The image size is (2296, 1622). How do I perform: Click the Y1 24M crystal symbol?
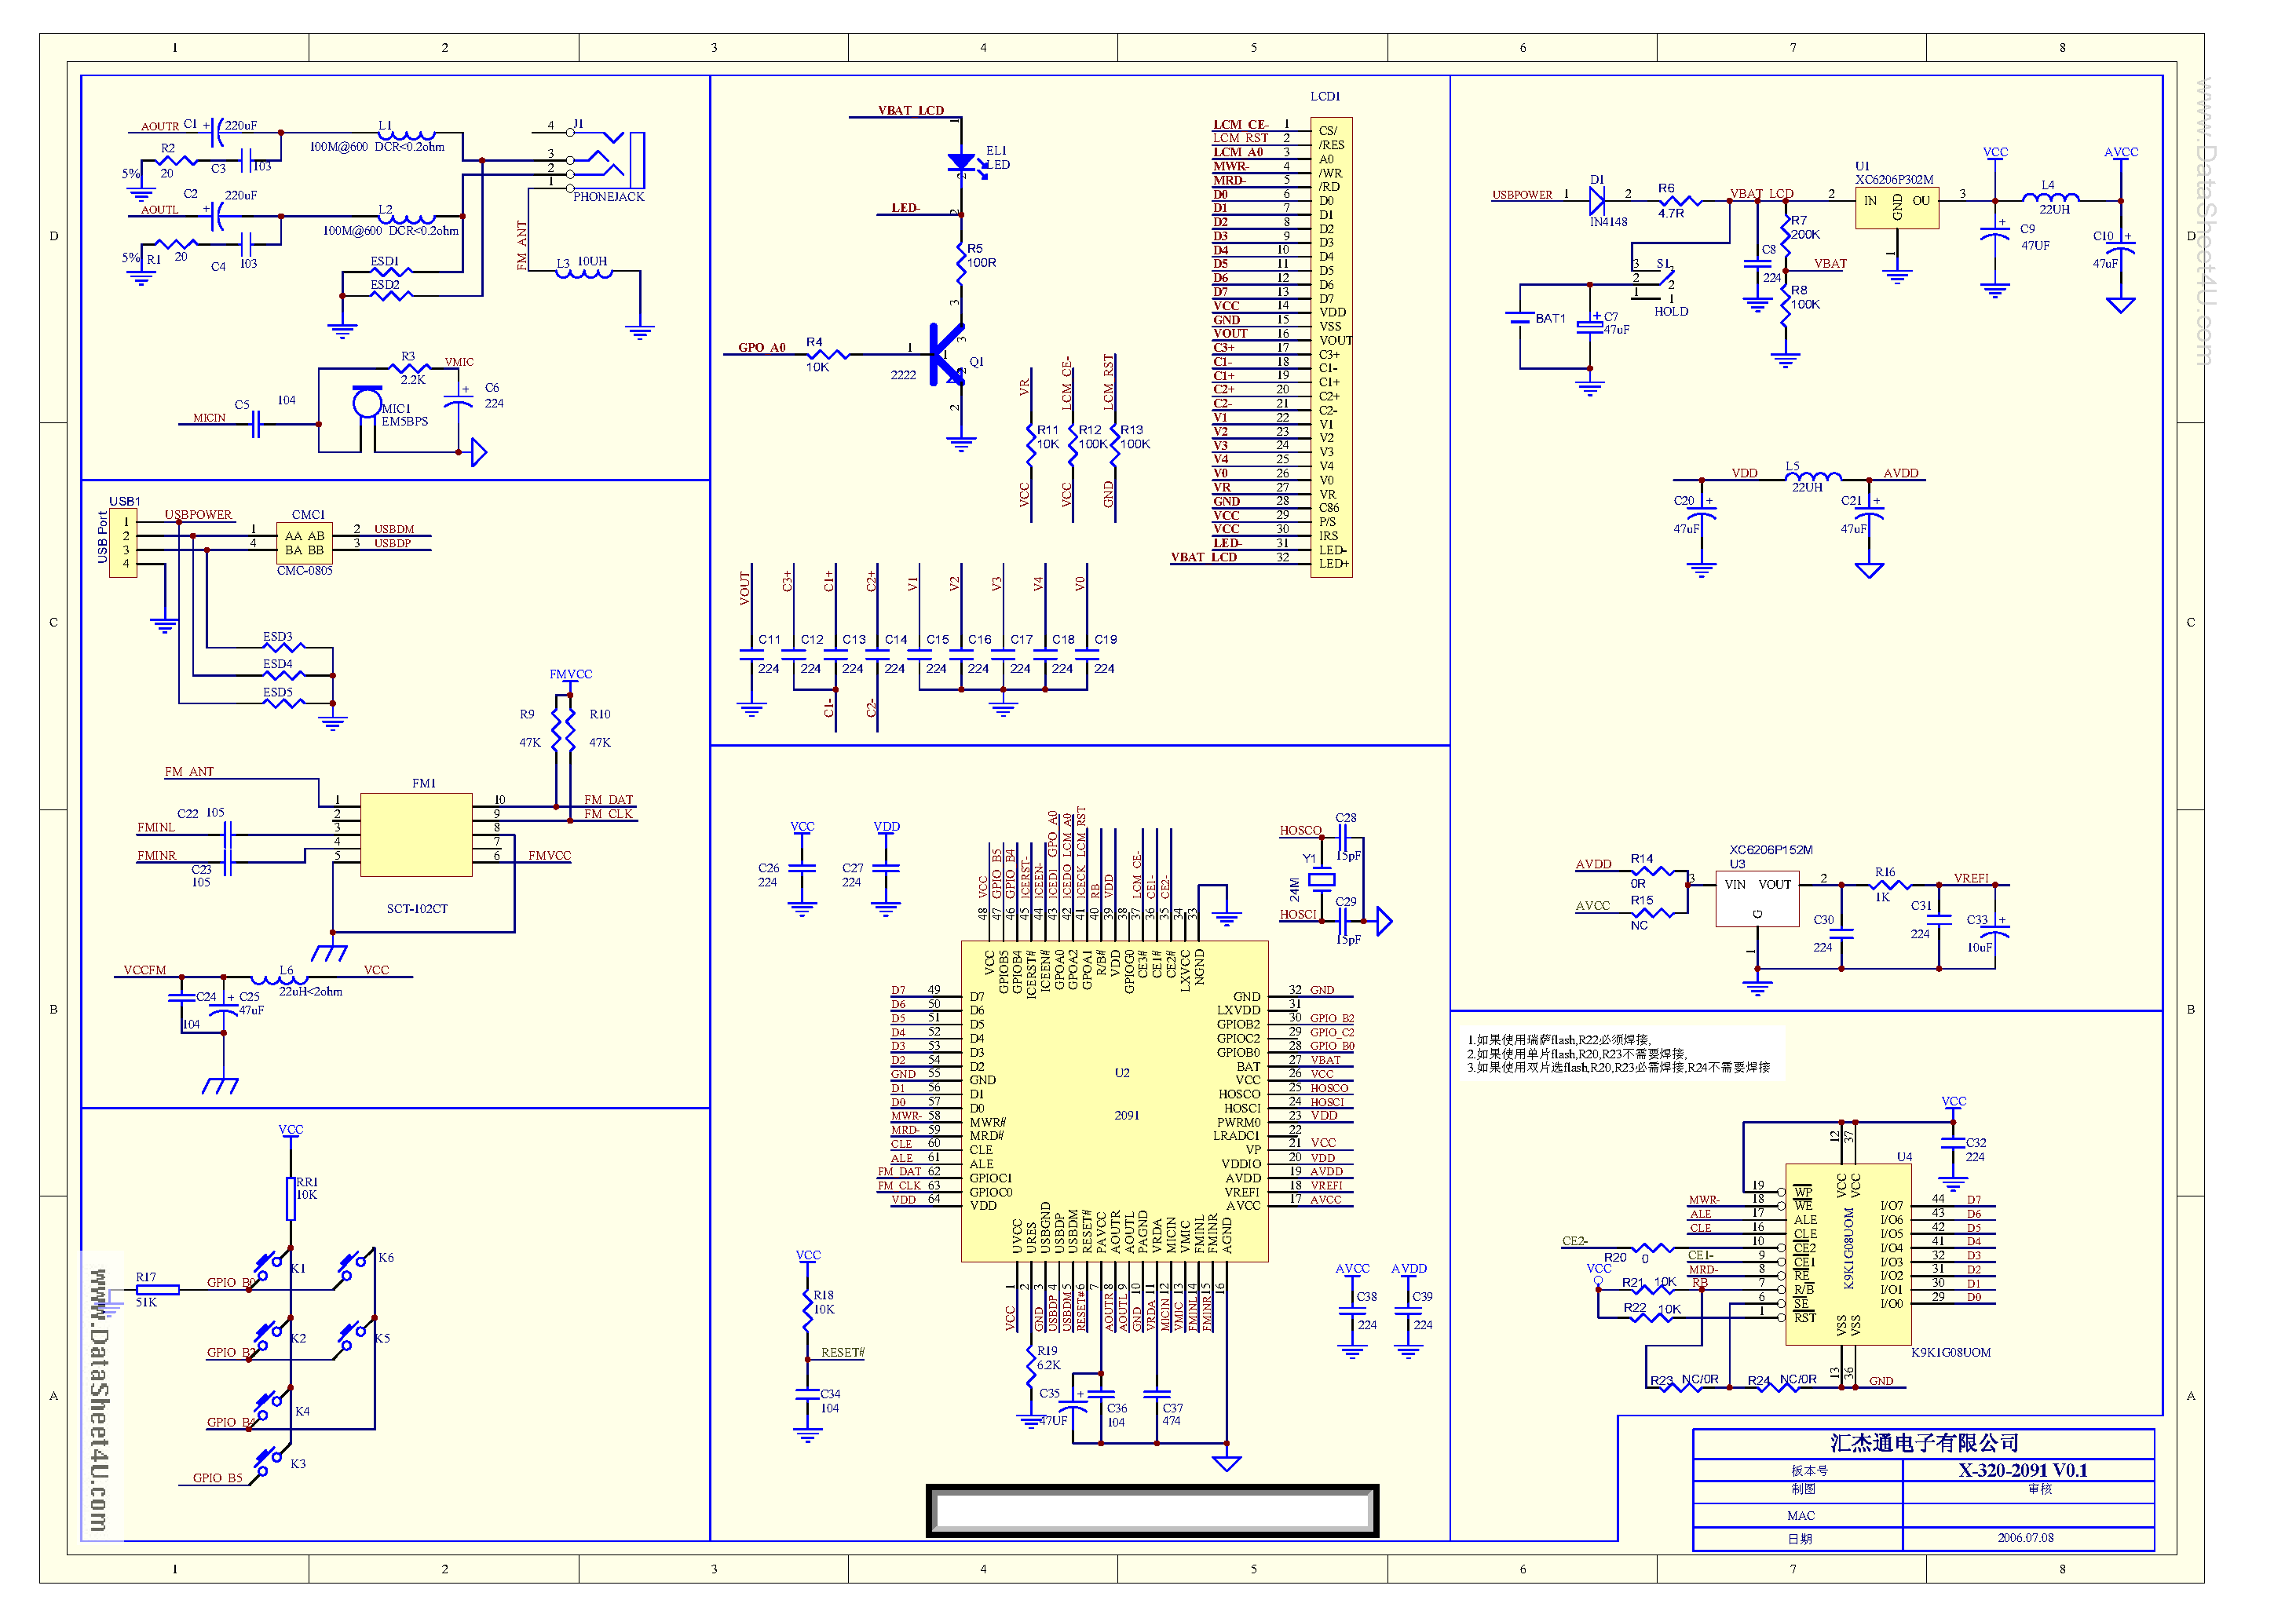click(1322, 880)
